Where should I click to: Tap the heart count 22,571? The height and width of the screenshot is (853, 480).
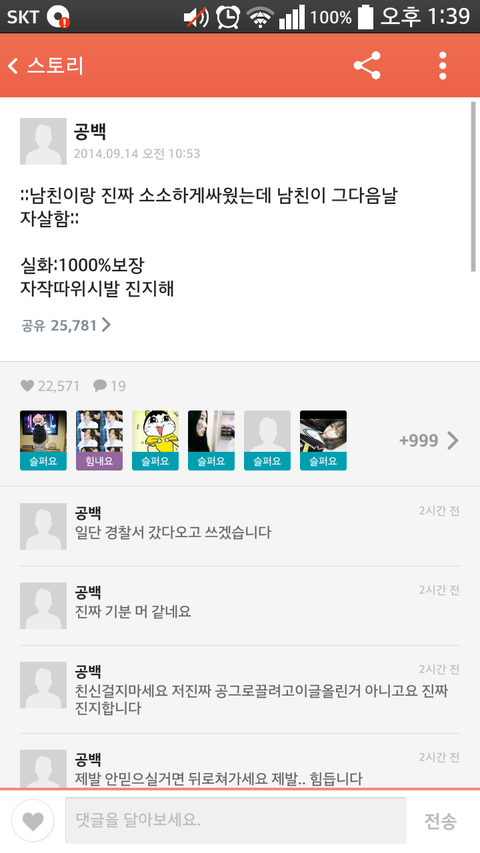50,386
